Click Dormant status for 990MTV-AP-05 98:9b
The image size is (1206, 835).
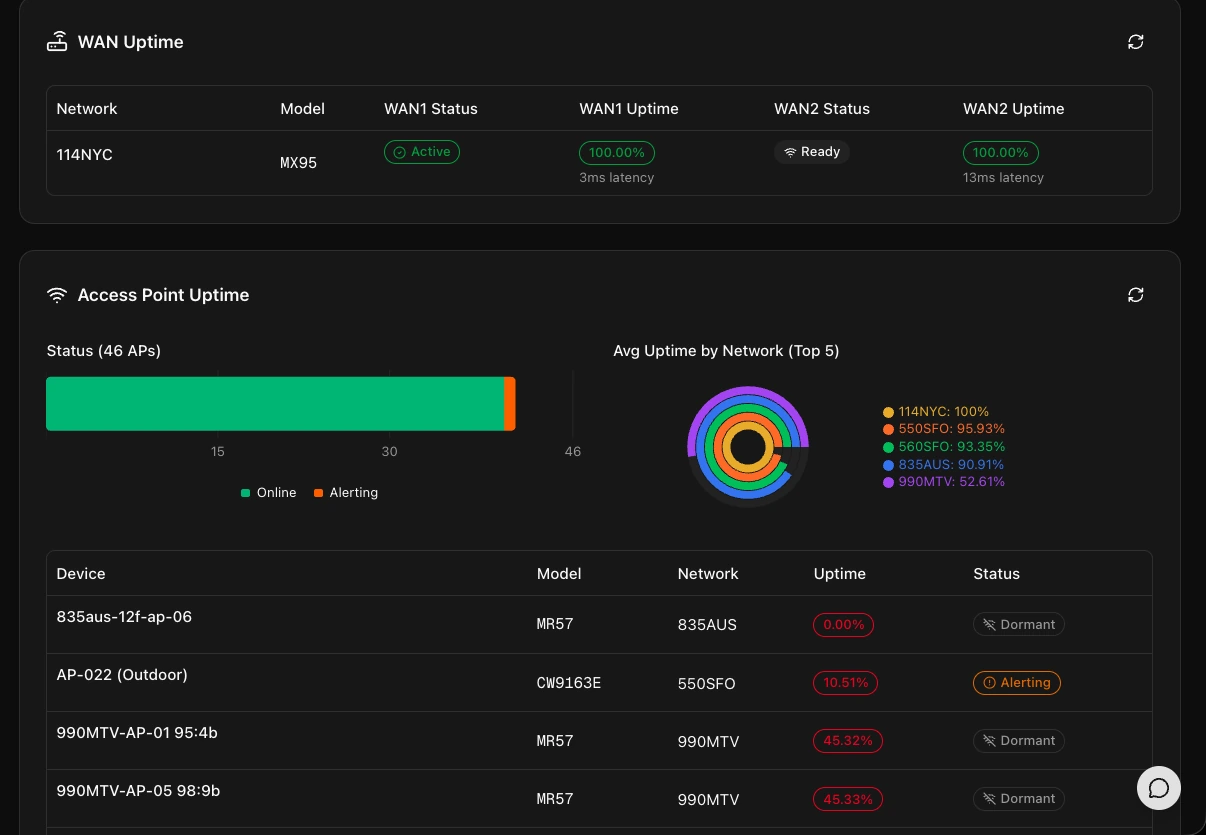(1019, 799)
